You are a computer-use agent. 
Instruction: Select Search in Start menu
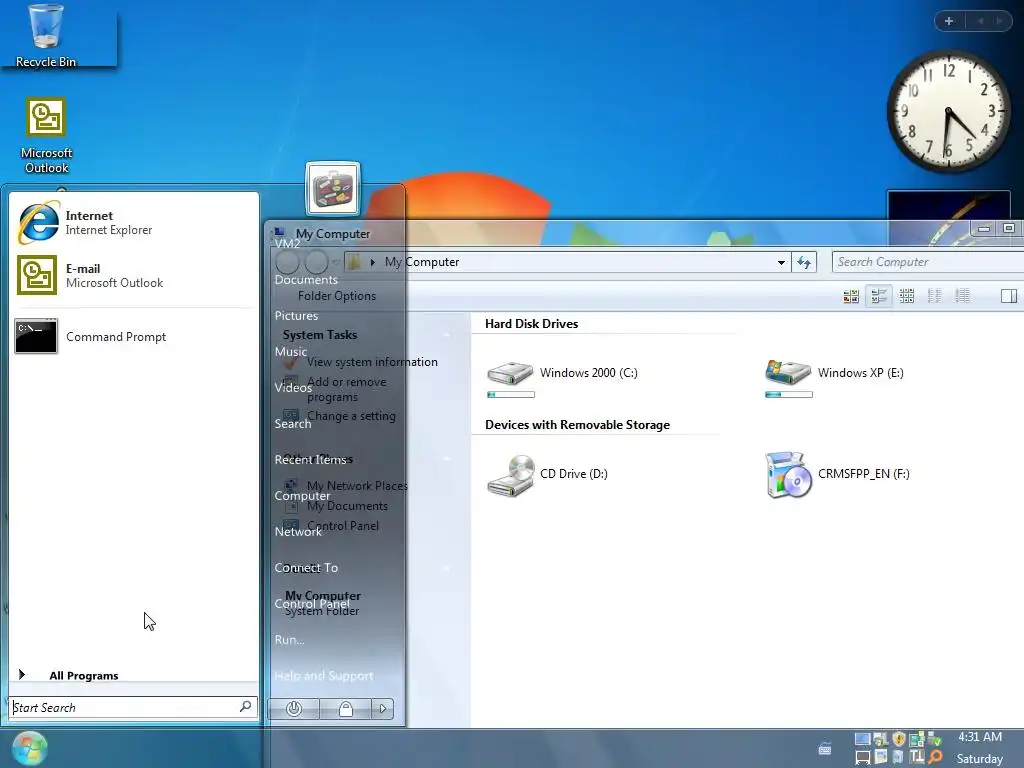(x=293, y=423)
